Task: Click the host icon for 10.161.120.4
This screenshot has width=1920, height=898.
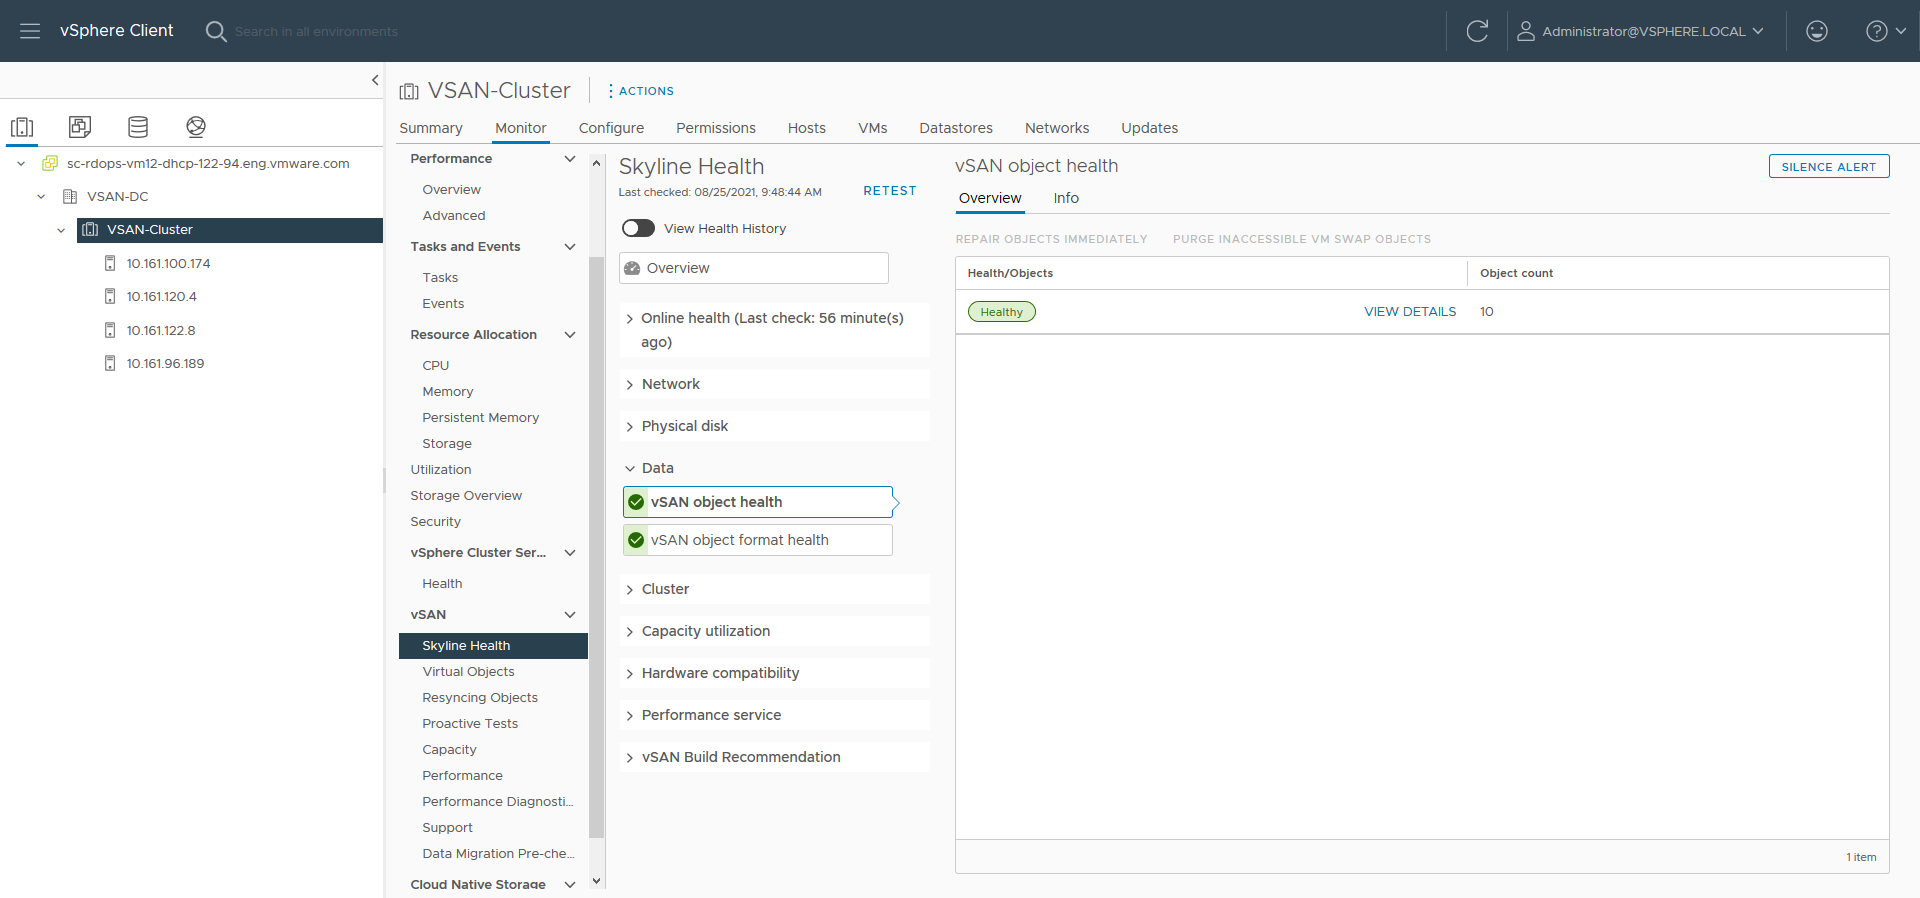Action: pyautogui.click(x=110, y=296)
